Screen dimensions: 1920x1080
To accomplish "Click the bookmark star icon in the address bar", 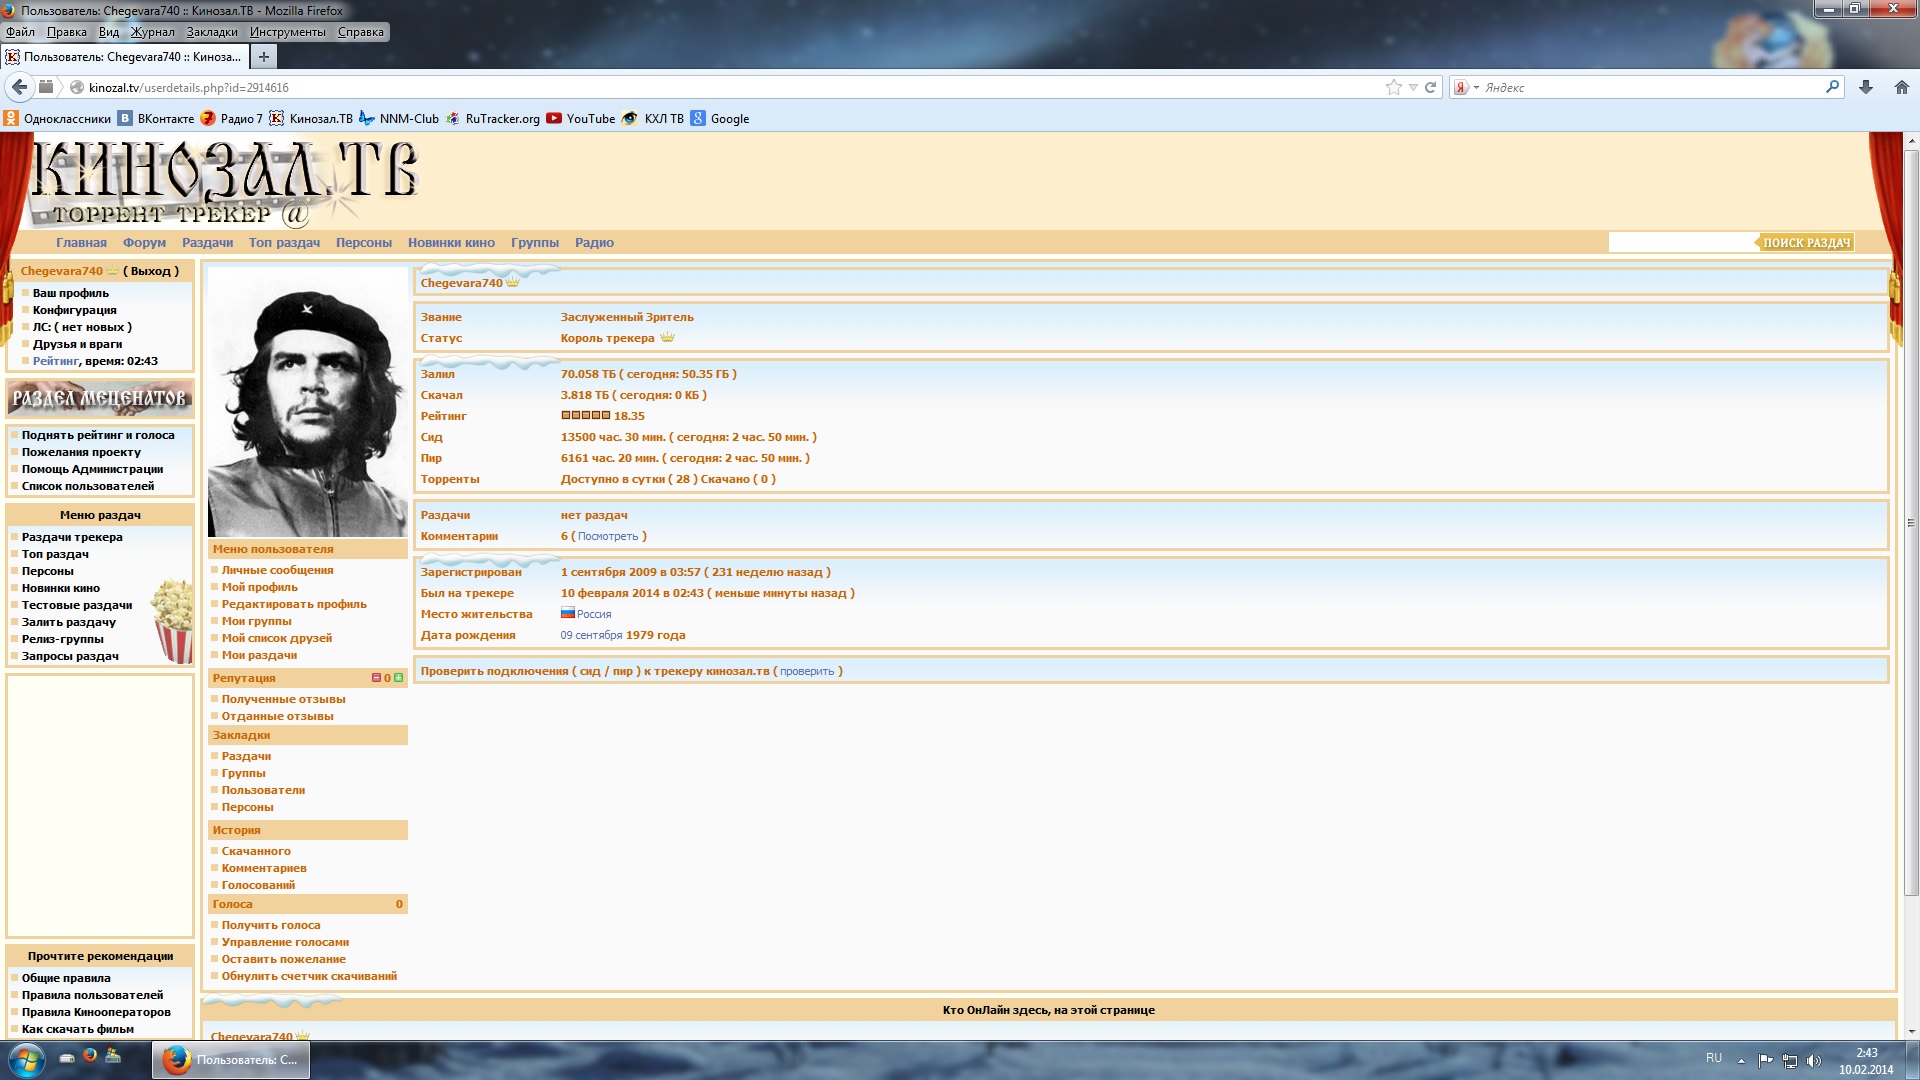I will 1393,87.
